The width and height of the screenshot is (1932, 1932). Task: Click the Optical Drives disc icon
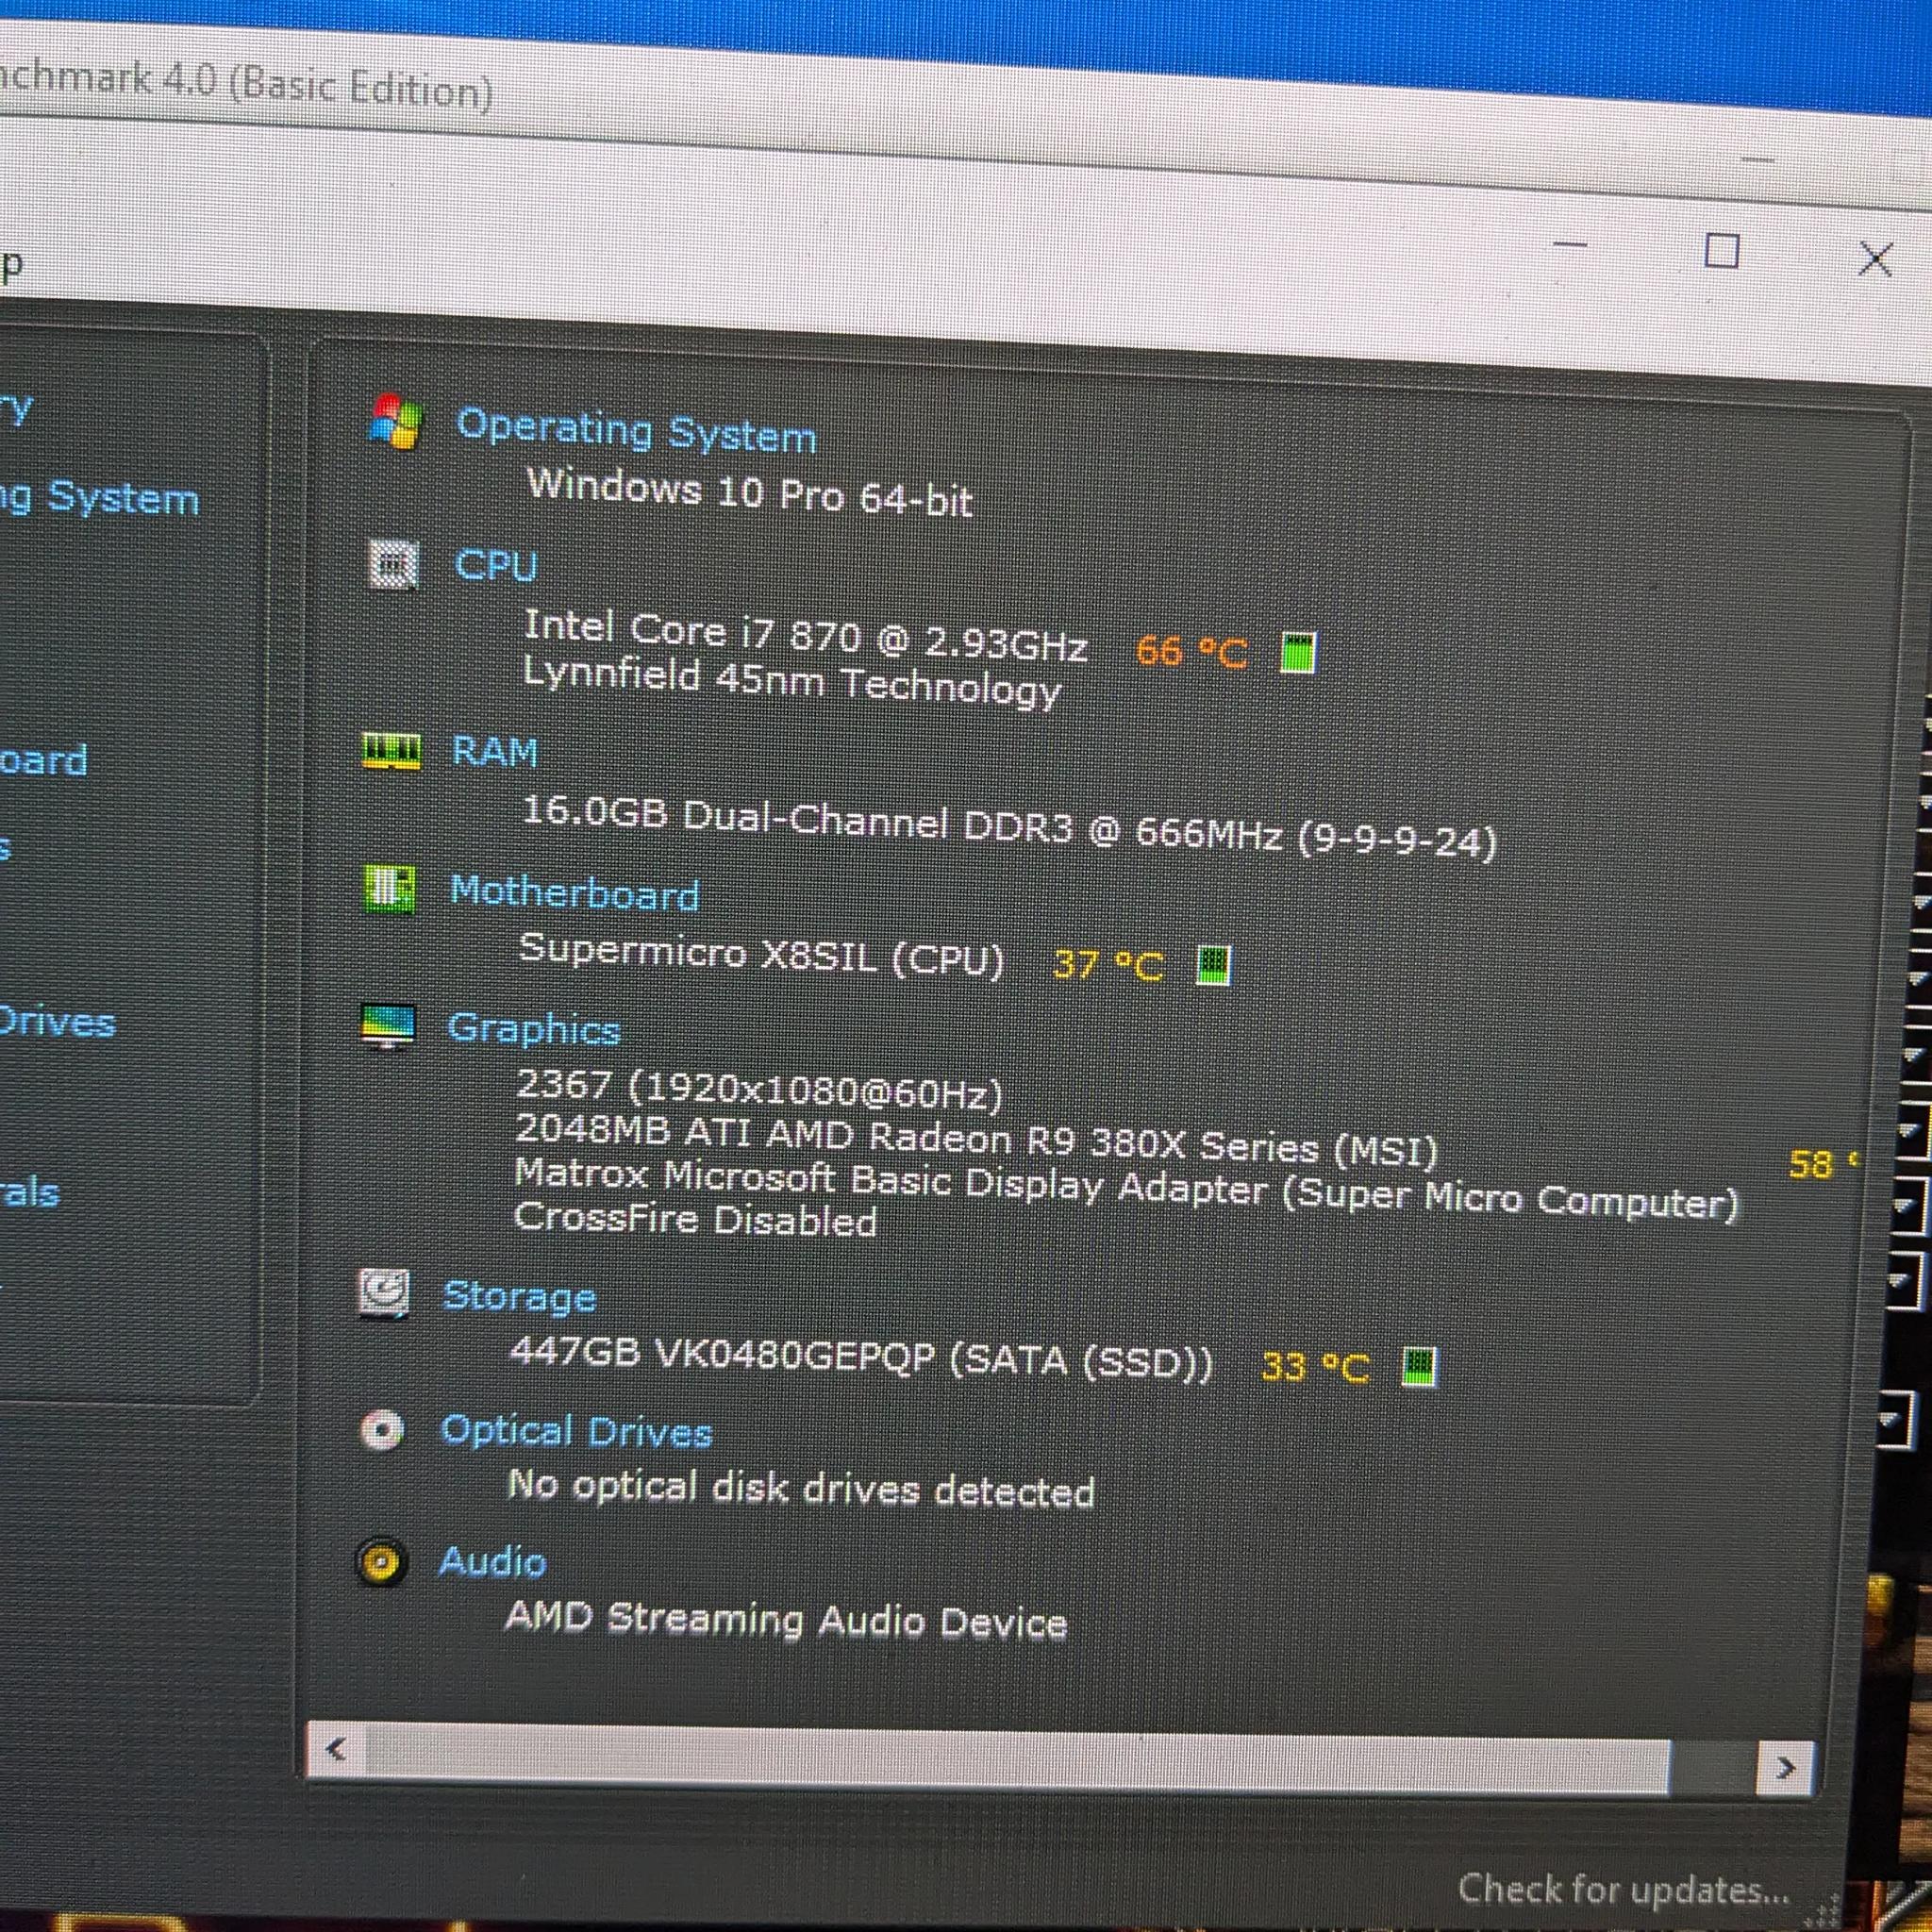click(x=382, y=1430)
